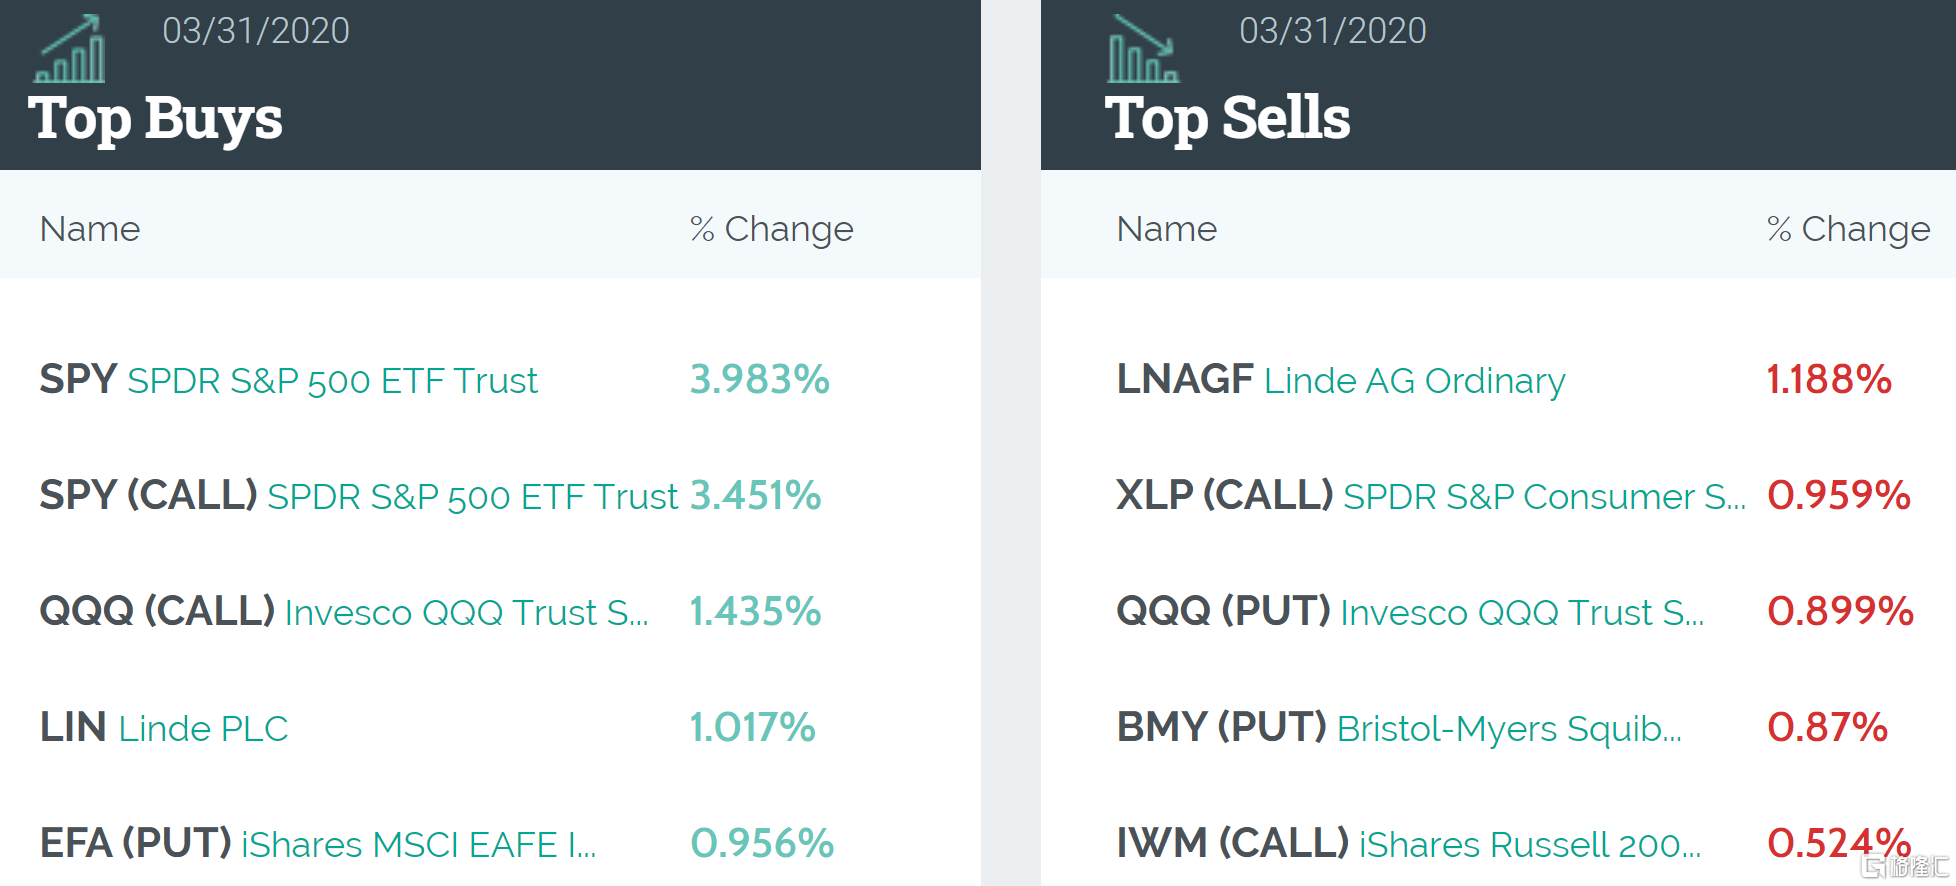Sort Top Sells by Name column header
The width and height of the screenshot is (1956, 886).
(1166, 229)
